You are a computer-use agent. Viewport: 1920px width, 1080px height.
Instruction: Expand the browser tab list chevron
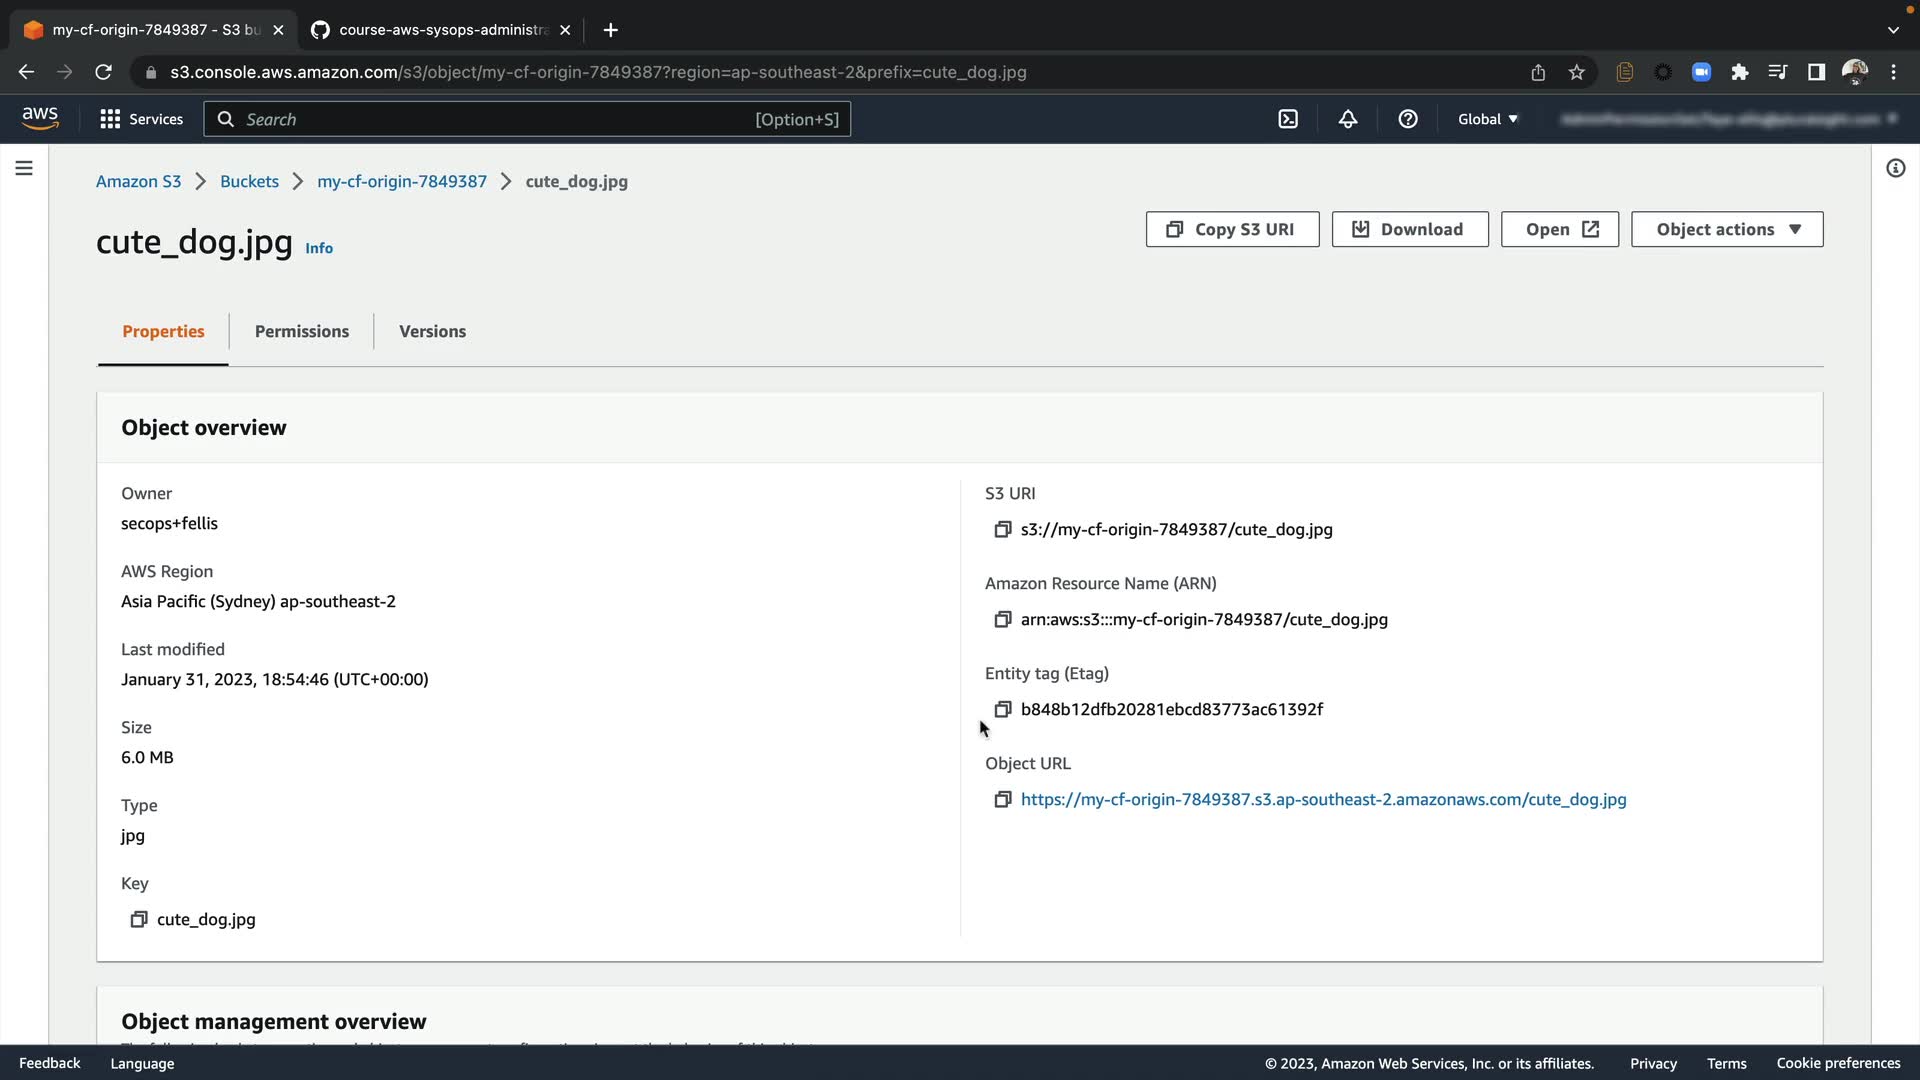pyautogui.click(x=1893, y=30)
